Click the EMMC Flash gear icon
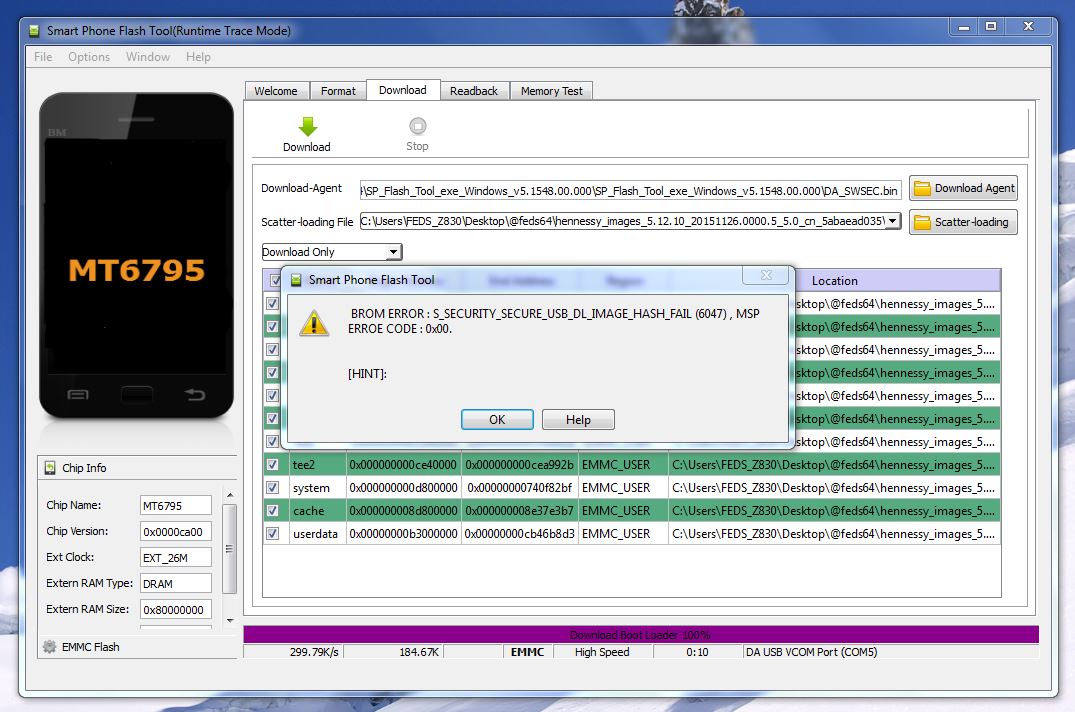The height and width of the screenshot is (712, 1075). tap(49, 646)
